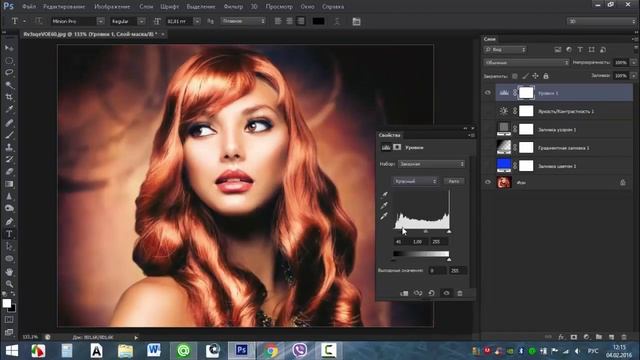The height and width of the screenshot is (360, 640).
Task: Show the Brightness/Contrast 1 layer
Action: click(x=488, y=111)
